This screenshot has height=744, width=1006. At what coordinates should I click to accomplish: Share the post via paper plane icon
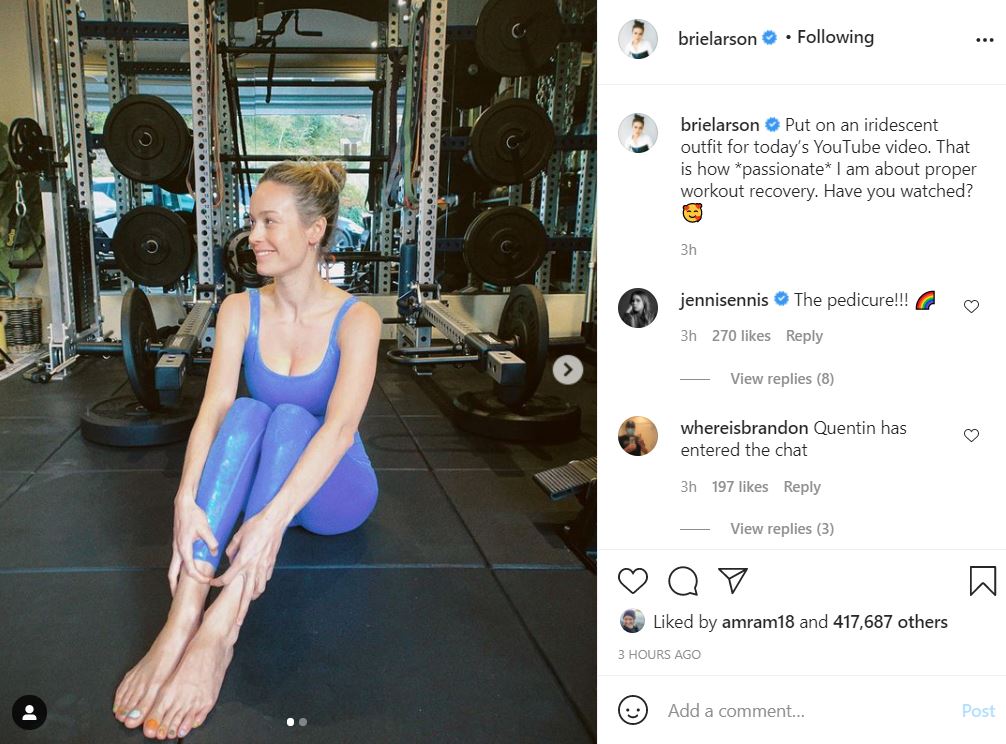[x=733, y=580]
